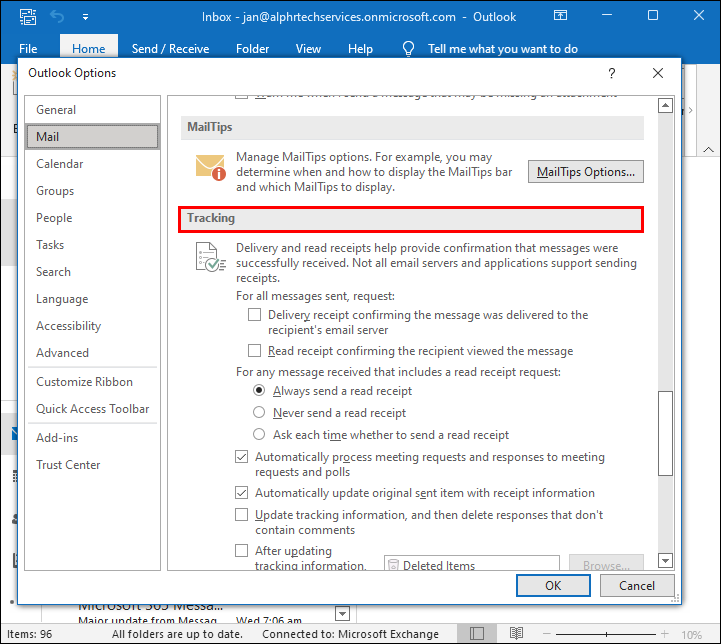Click the options pane vertical scrollbar thumb
721x644 pixels.
pyautogui.click(x=665, y=433)
